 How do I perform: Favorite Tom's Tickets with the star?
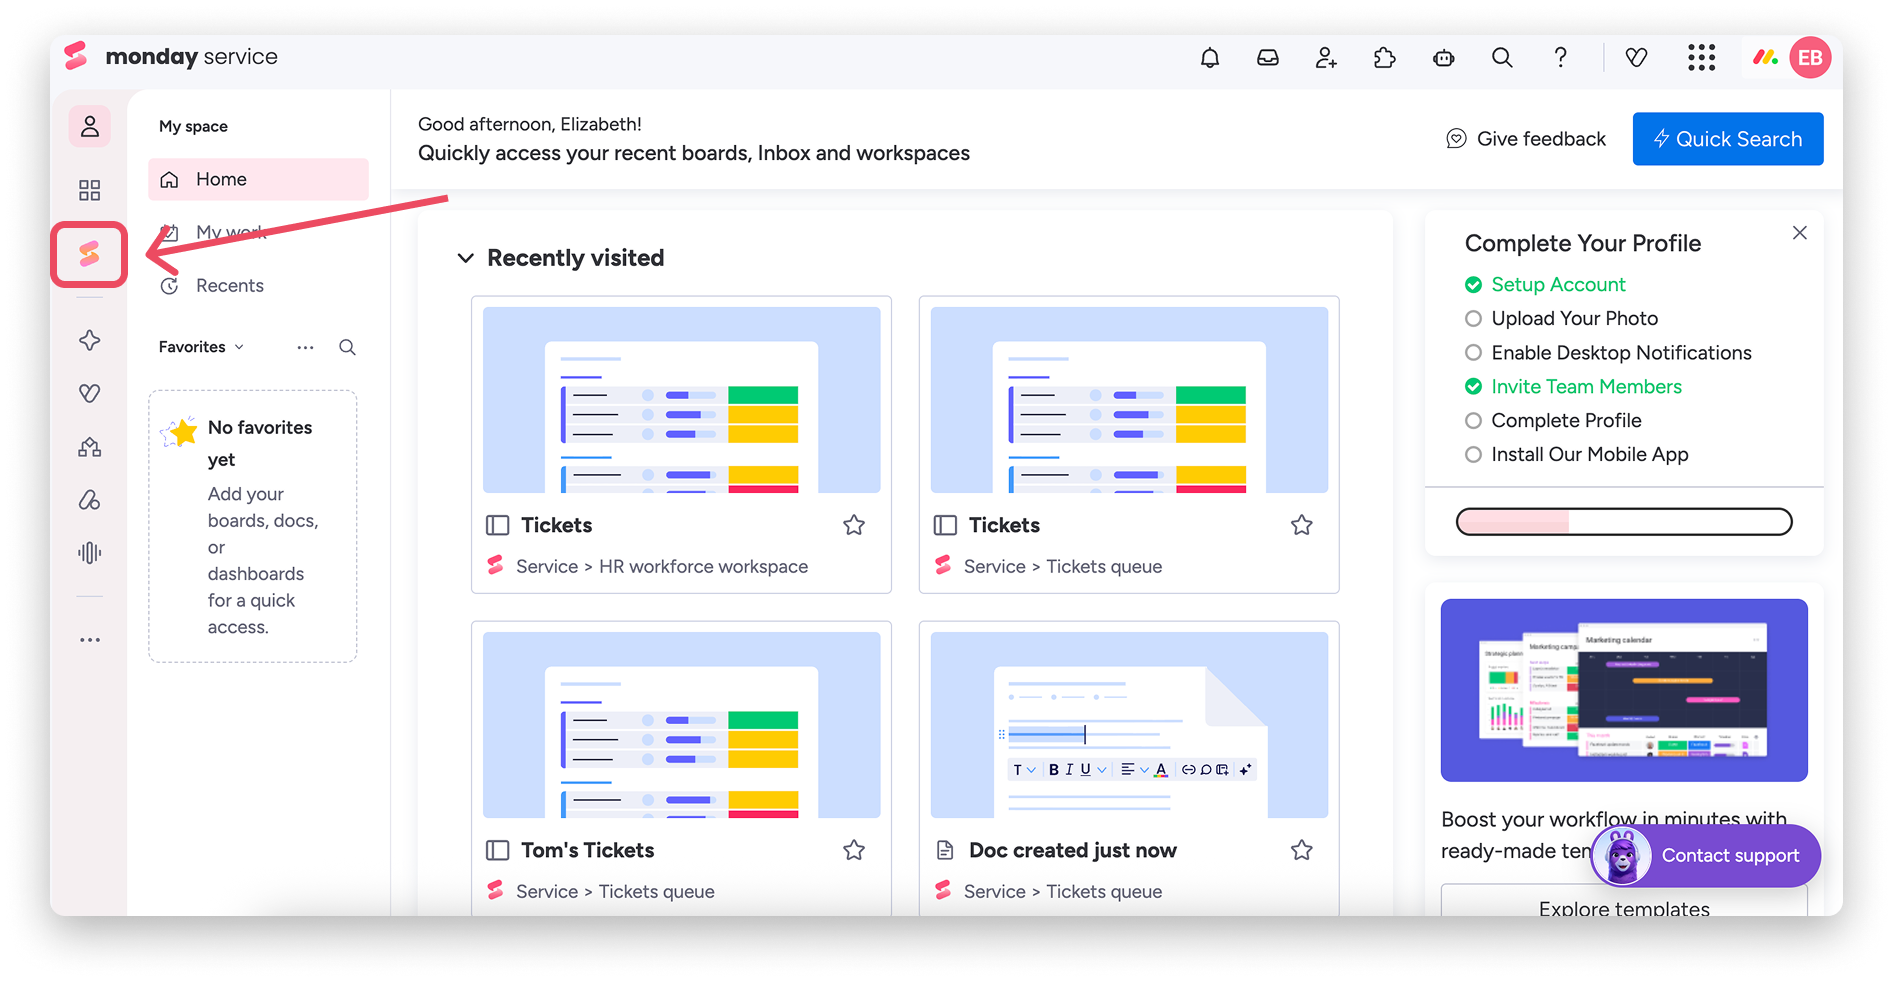click(853, 850)
